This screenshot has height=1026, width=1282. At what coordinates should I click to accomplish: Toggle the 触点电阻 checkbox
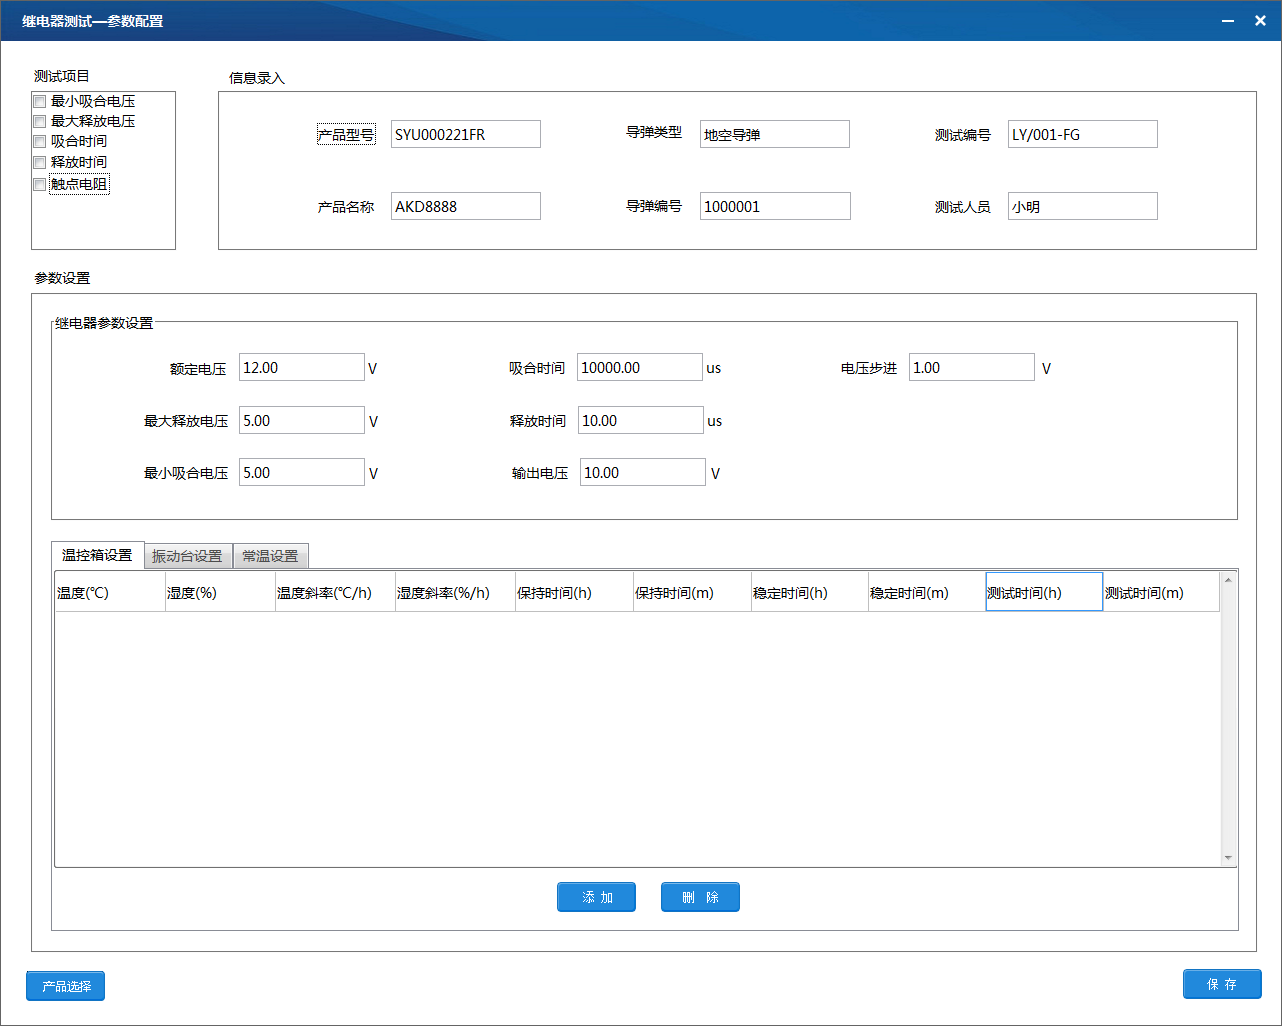click(x=40, y=184)
